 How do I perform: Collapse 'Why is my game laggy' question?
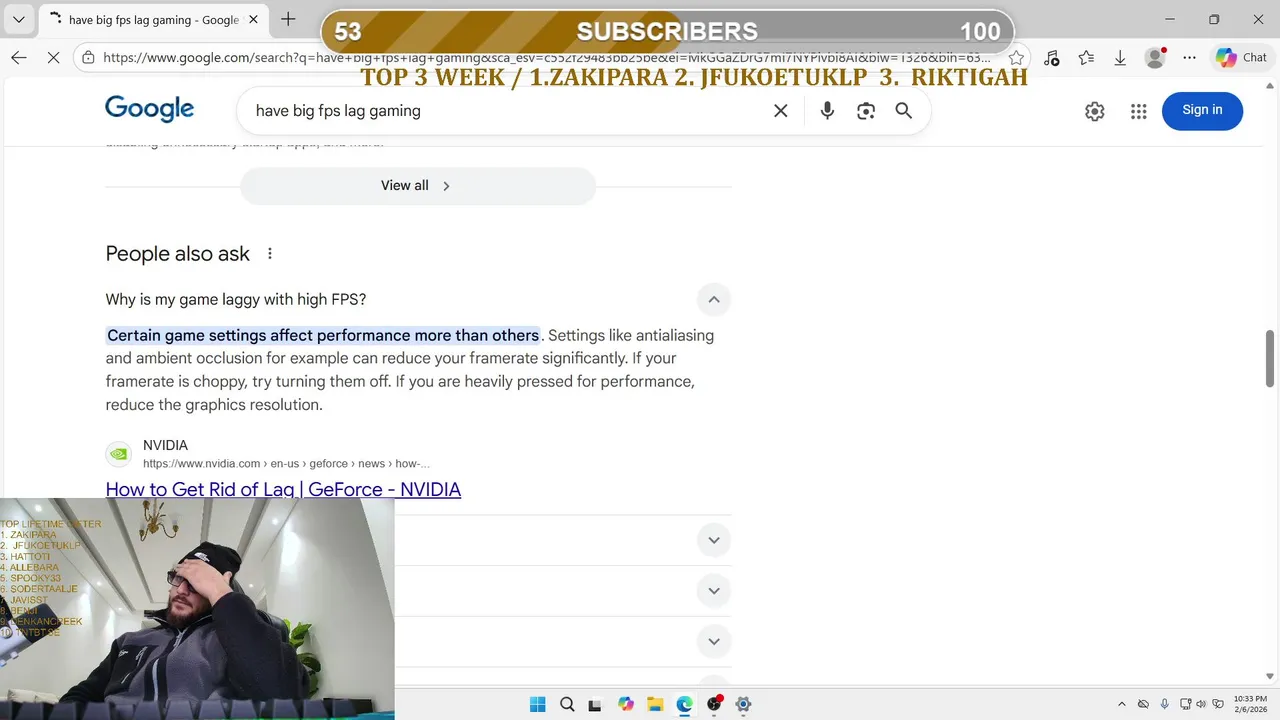[x=714, y=299]
